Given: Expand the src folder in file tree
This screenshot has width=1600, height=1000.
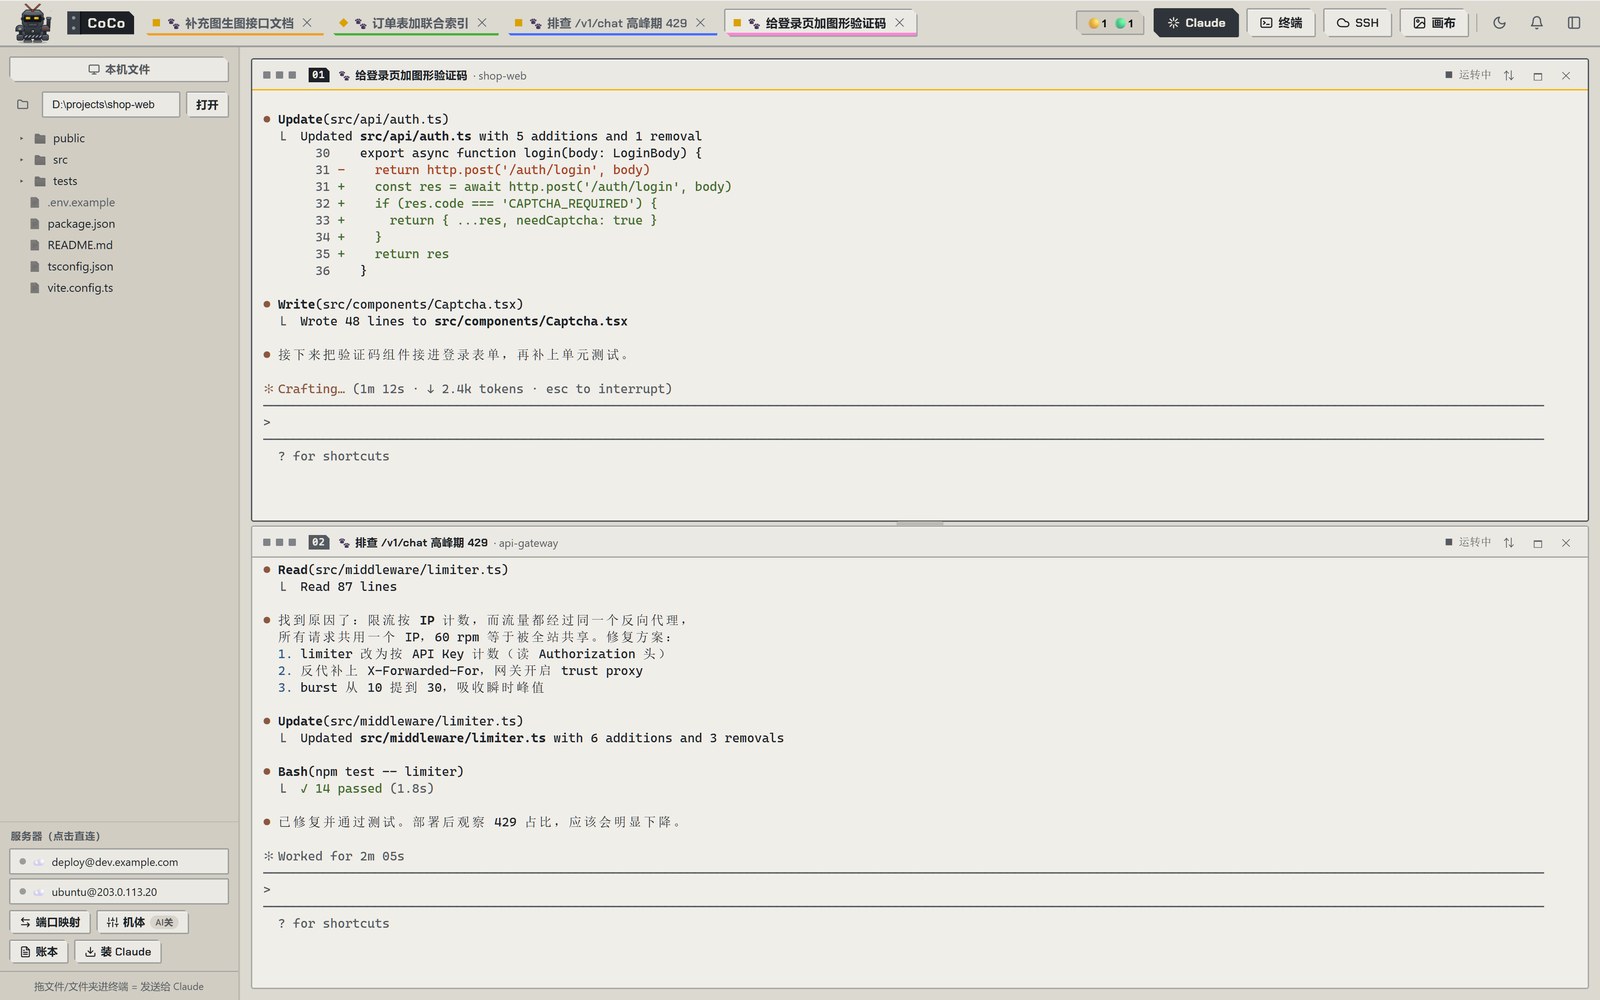Looking at the screenshot, I should pyautogui.click(x=60, y=160).
